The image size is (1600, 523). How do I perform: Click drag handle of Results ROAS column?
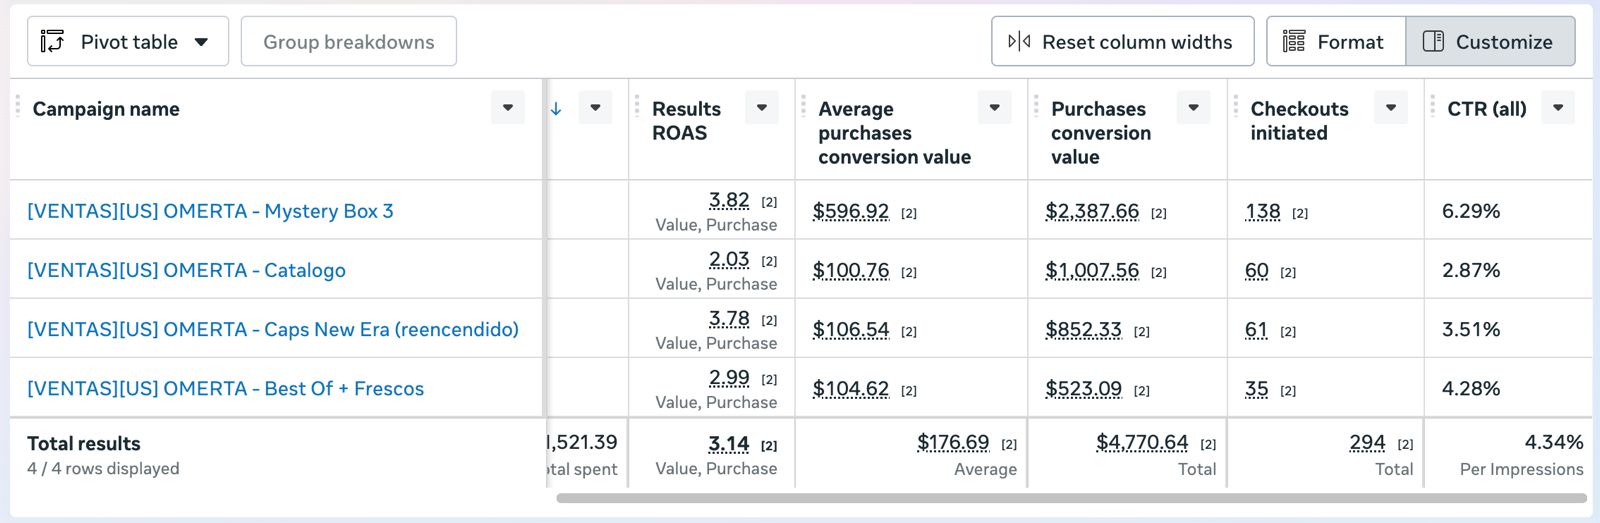coord(637,106)
